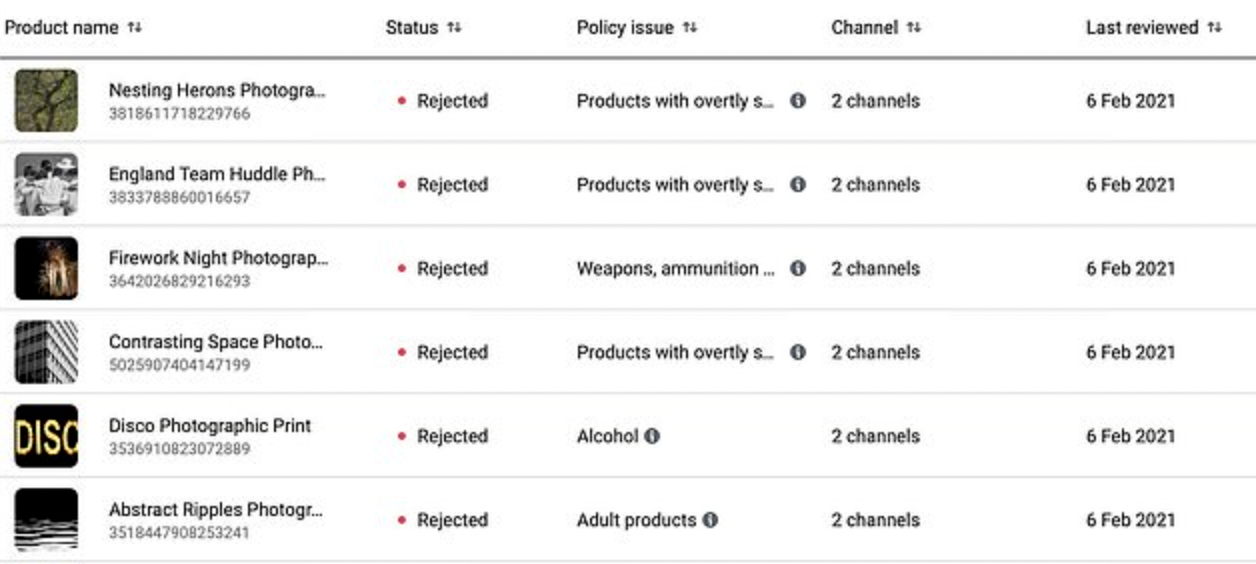Open info icon for England Team Huddle policy issue
The width and height of the screenshot is (1256, 564).
[798, 185]
